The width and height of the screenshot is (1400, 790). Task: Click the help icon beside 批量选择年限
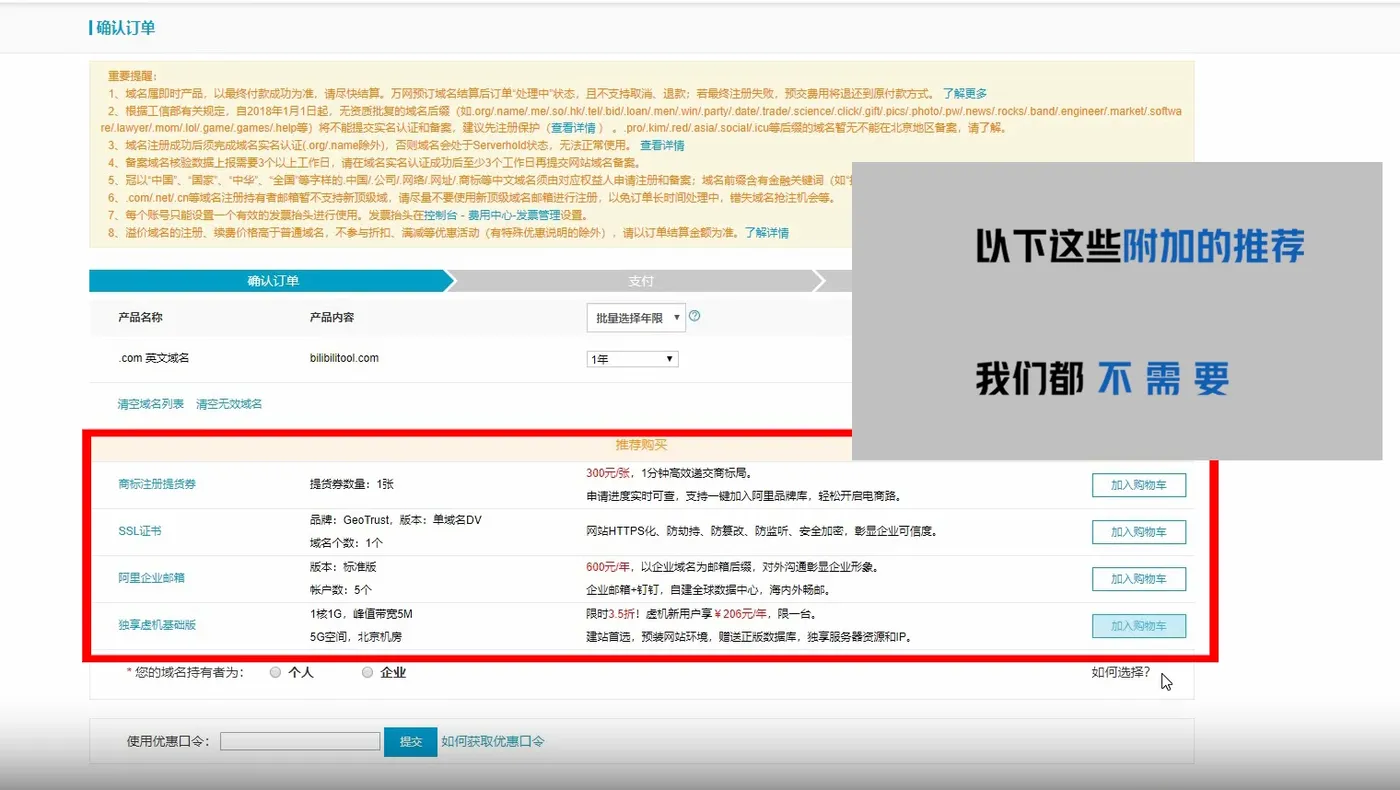[x=695, y=316]
